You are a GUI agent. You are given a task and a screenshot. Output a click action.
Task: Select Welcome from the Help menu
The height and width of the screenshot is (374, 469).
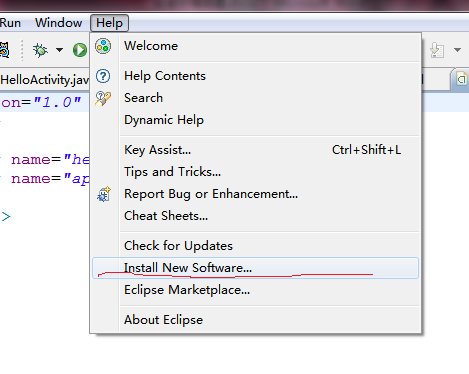(255, 46)
